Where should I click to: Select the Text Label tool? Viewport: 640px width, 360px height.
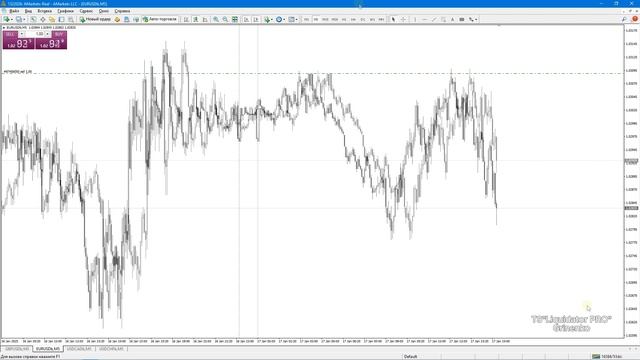462,19
